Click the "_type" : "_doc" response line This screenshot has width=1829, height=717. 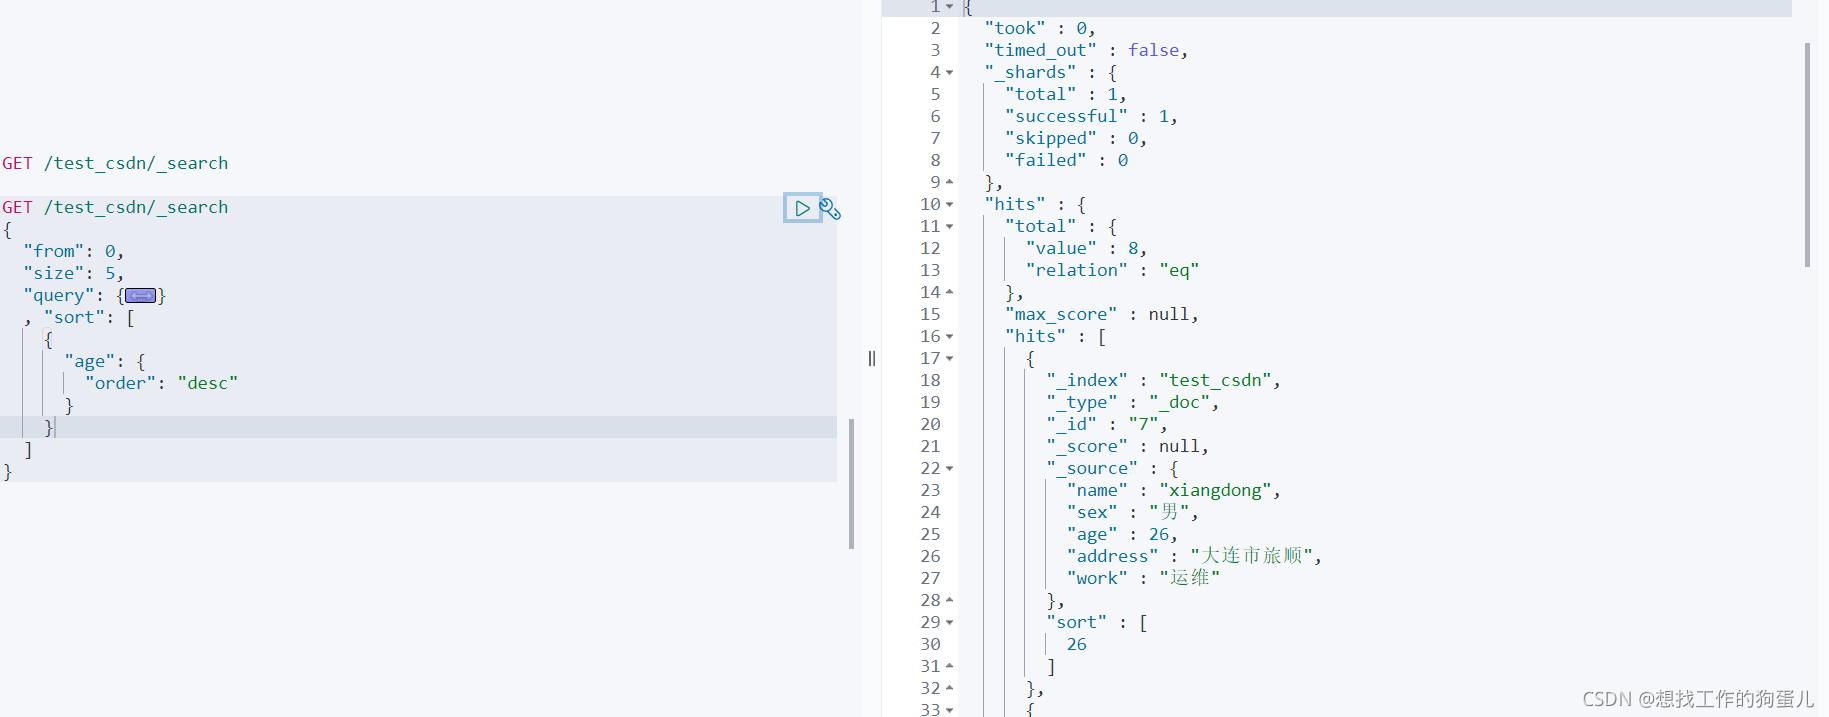point(1132,402)
